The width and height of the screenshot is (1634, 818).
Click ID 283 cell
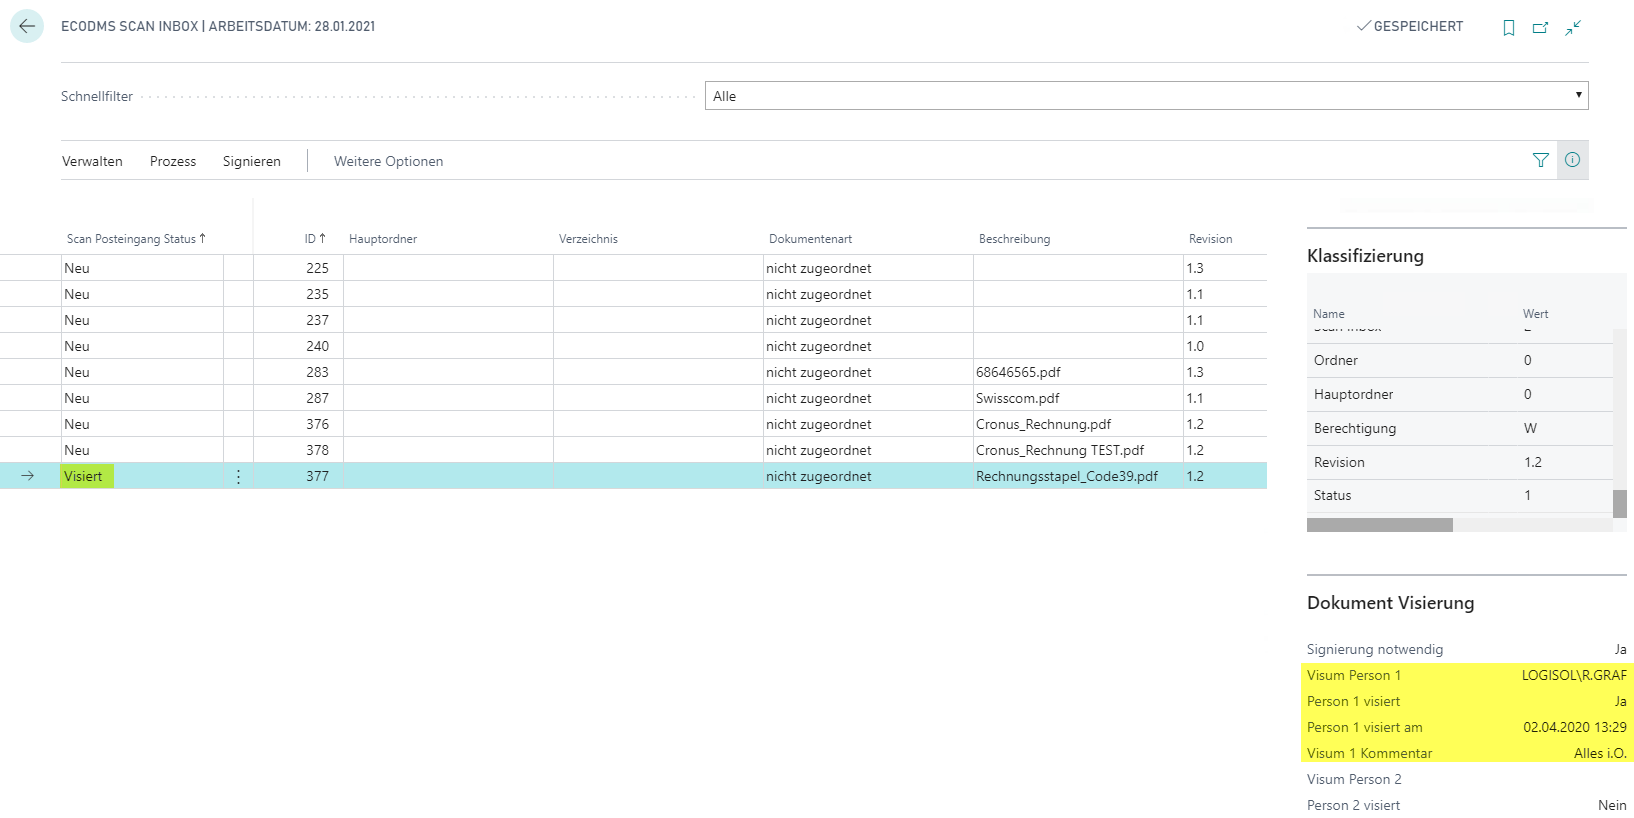point(298,372)
